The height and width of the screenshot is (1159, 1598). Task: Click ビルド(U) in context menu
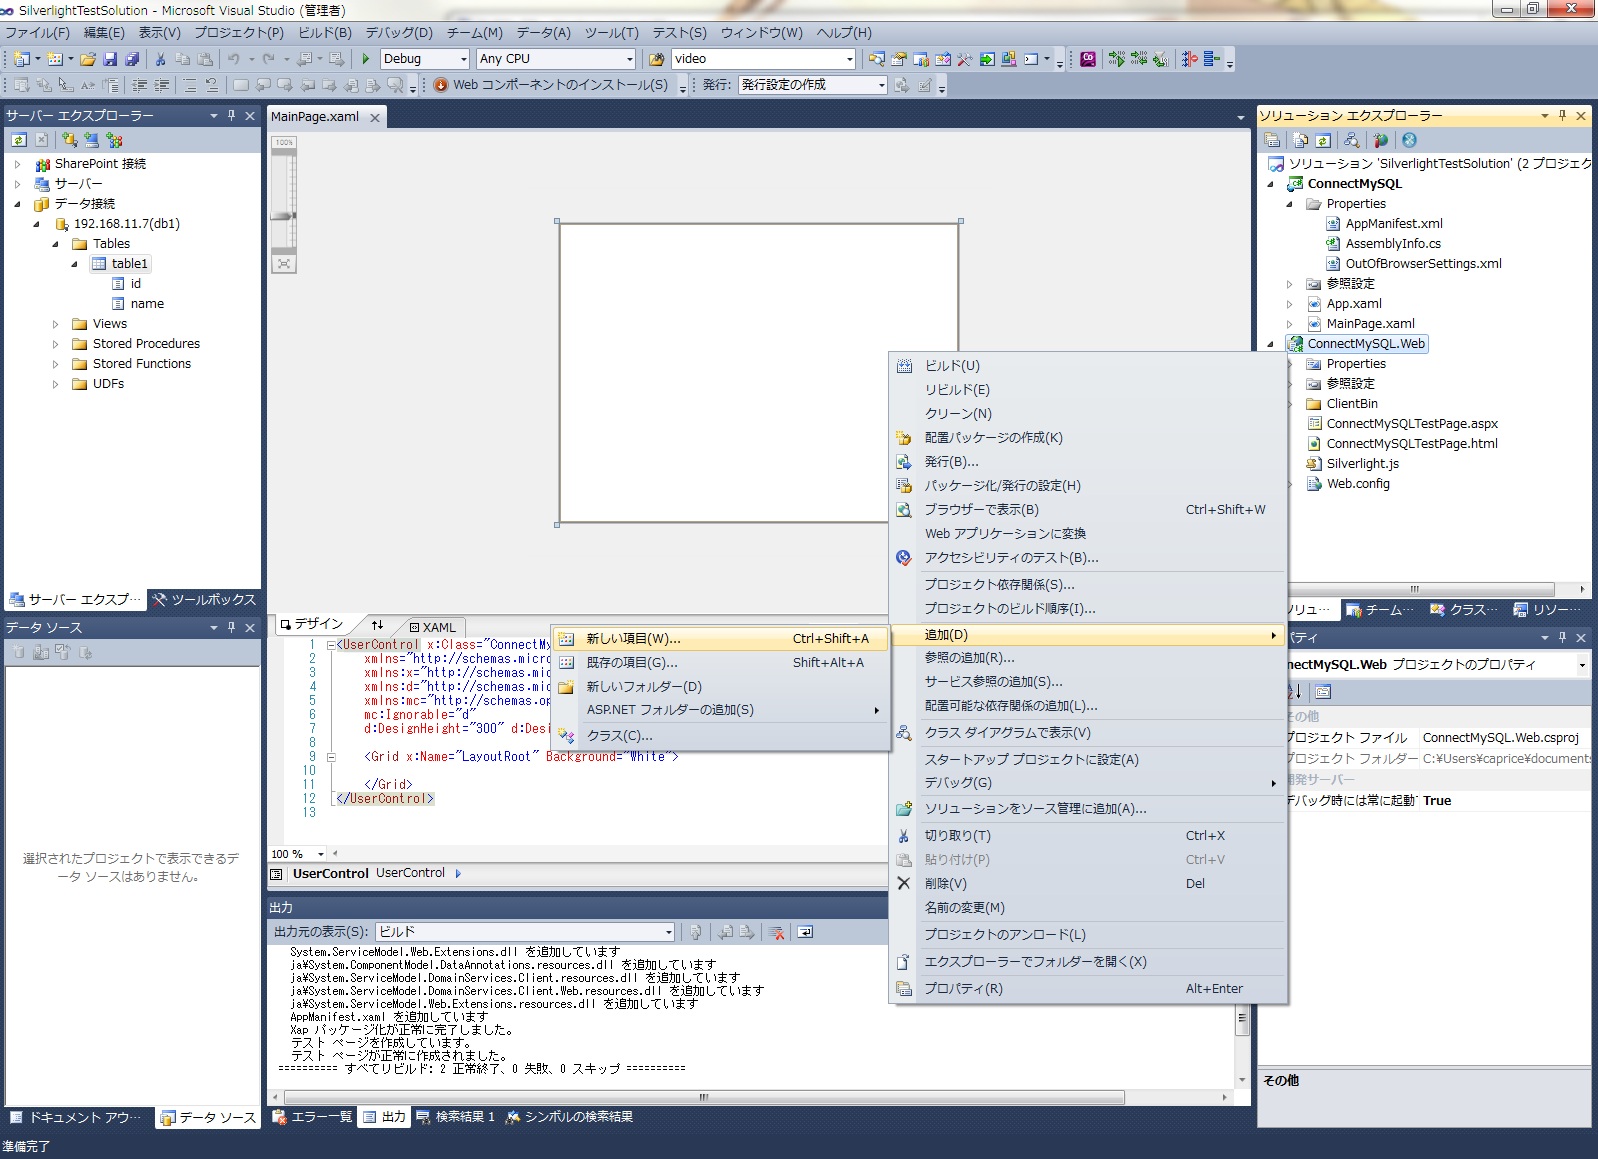1088,366
